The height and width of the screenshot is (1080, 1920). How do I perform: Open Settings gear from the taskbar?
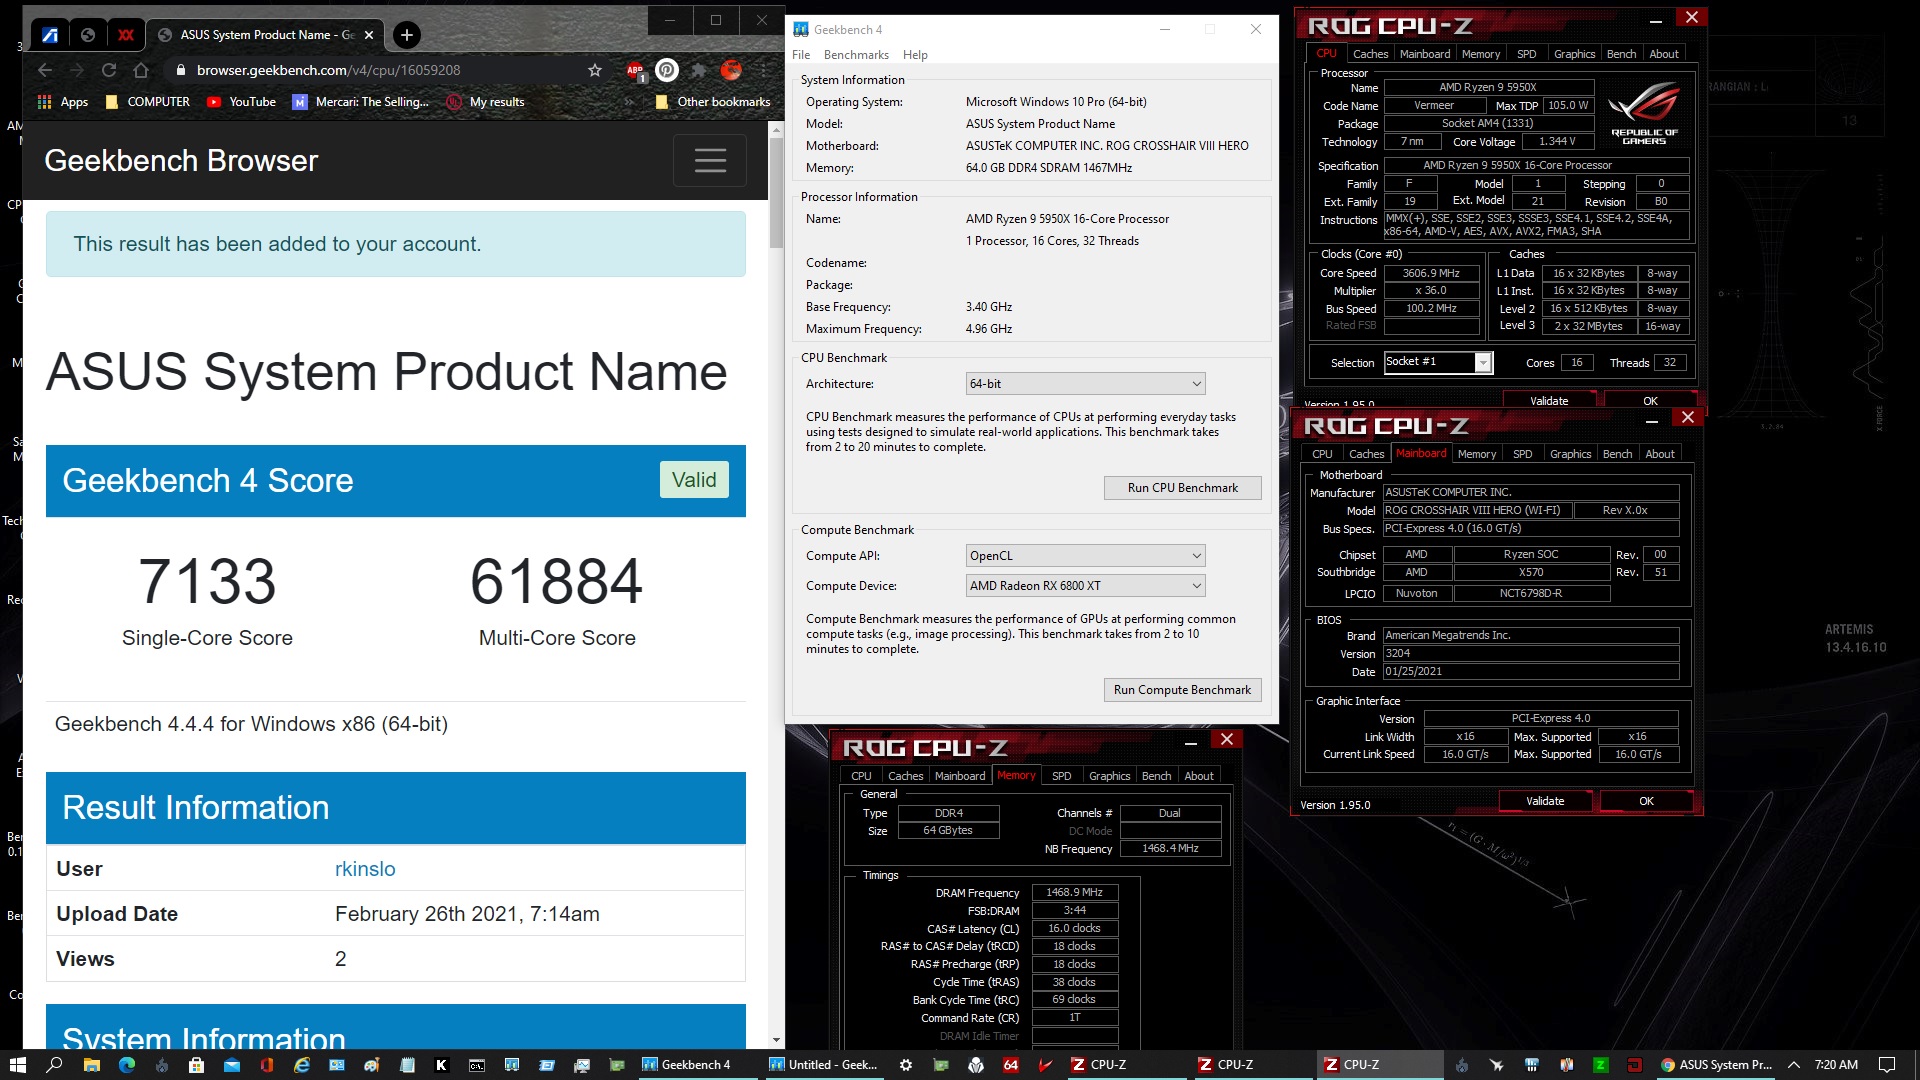(906, 1065)
